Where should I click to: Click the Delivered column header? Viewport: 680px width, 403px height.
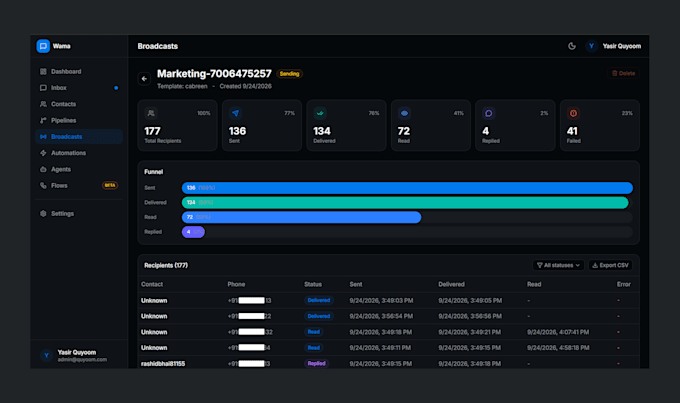click(451, 284)
